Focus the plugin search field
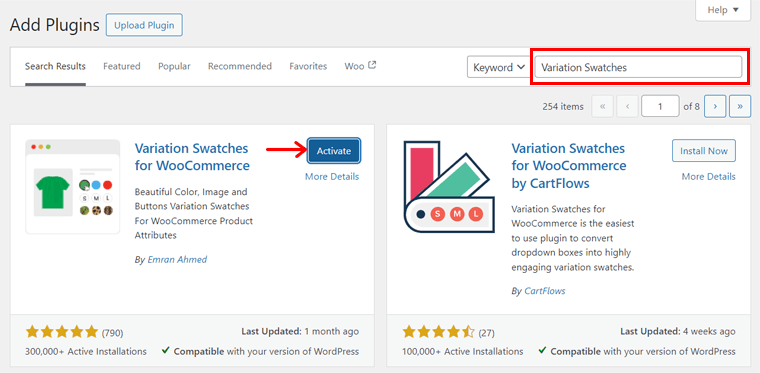The image size is (760, 373). tap(638, 67)
